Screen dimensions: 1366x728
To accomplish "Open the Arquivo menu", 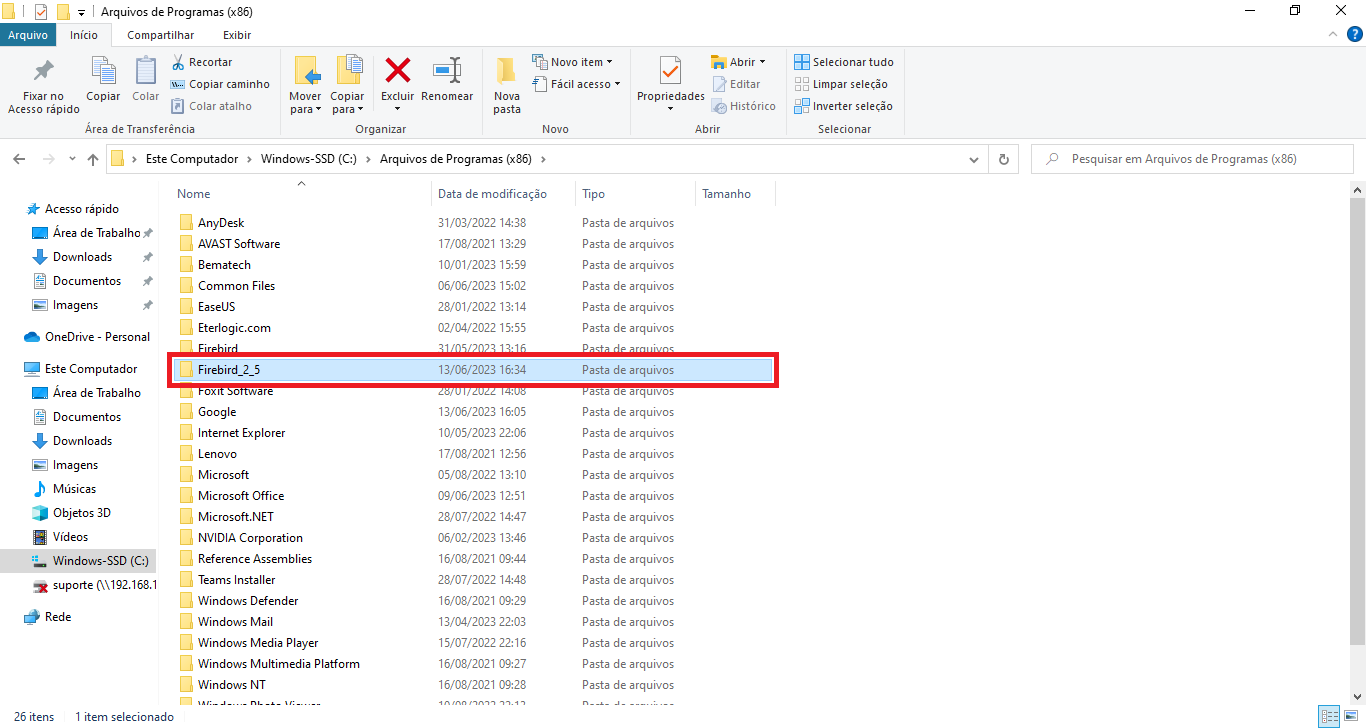I will [28, 35].
